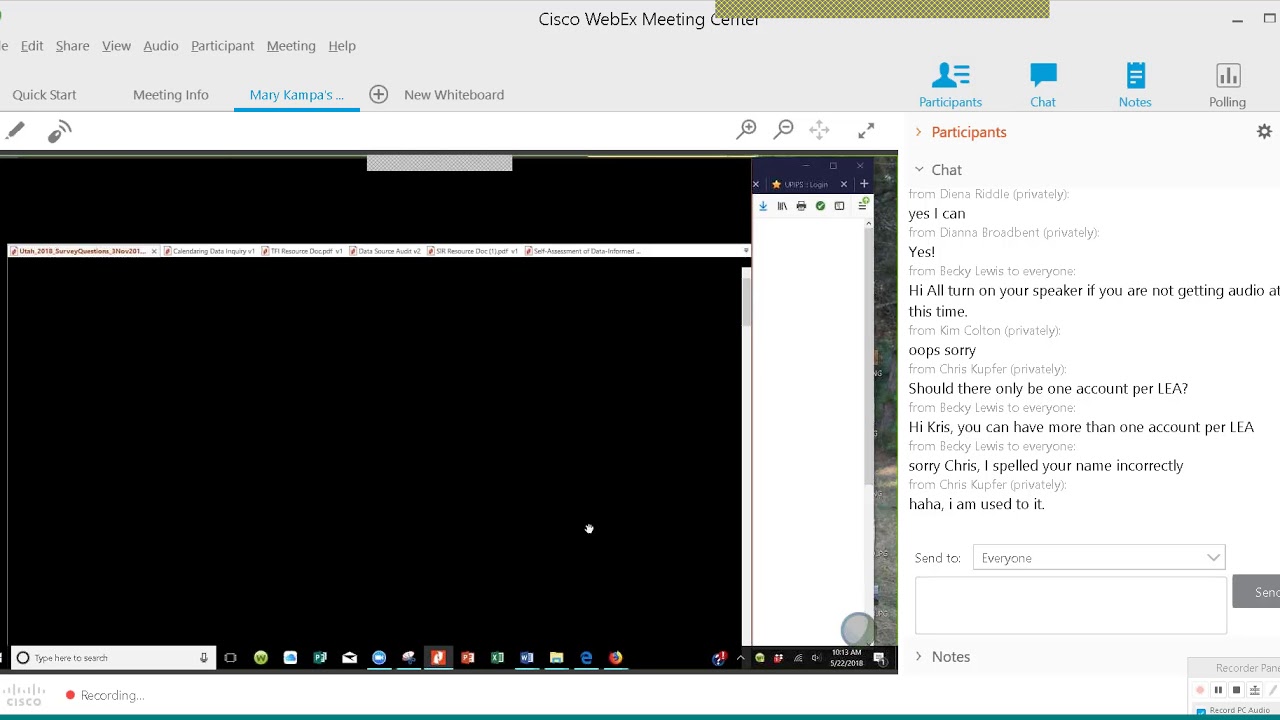Zoom out of shared content
The height and width of the screenshot is (720, 1280).
click(x=784, y=130)
